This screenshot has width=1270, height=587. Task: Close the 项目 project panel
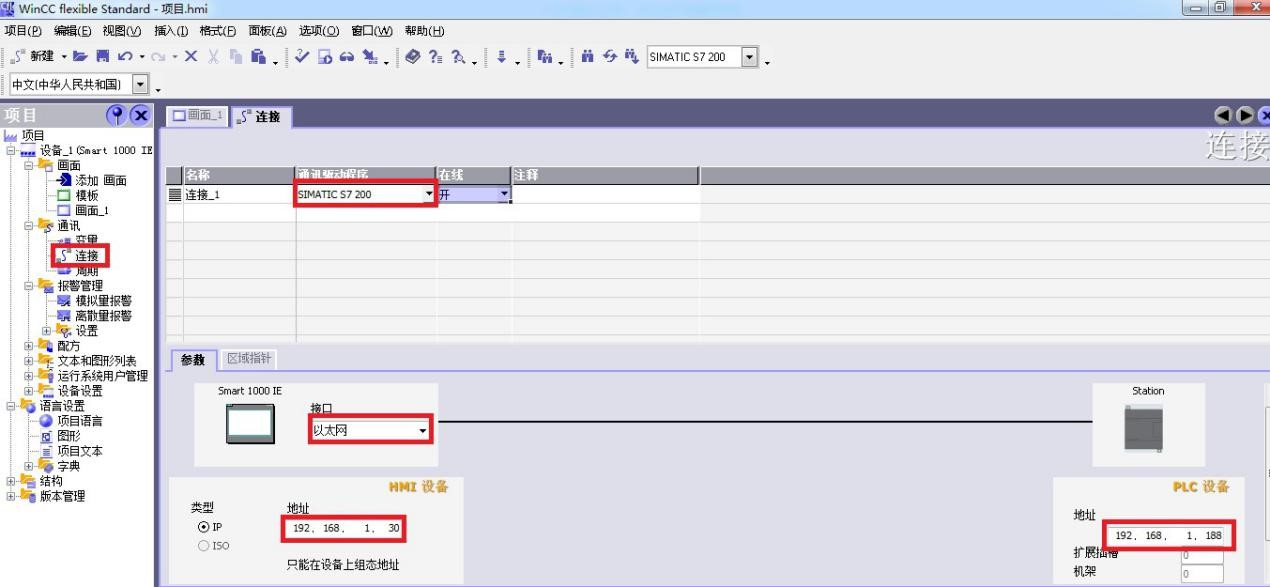[x=139, y=116]
